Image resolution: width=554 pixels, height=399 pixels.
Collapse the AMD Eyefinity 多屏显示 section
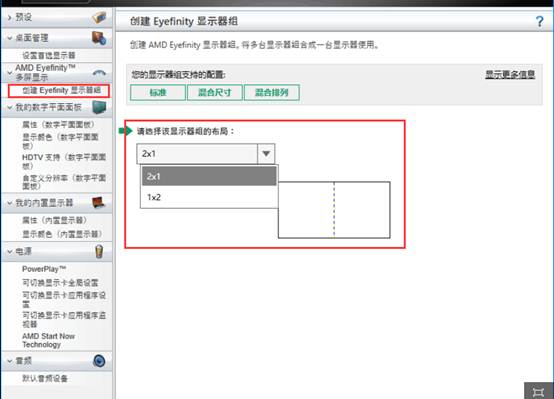pyautogui.click(x=10, y=72)
